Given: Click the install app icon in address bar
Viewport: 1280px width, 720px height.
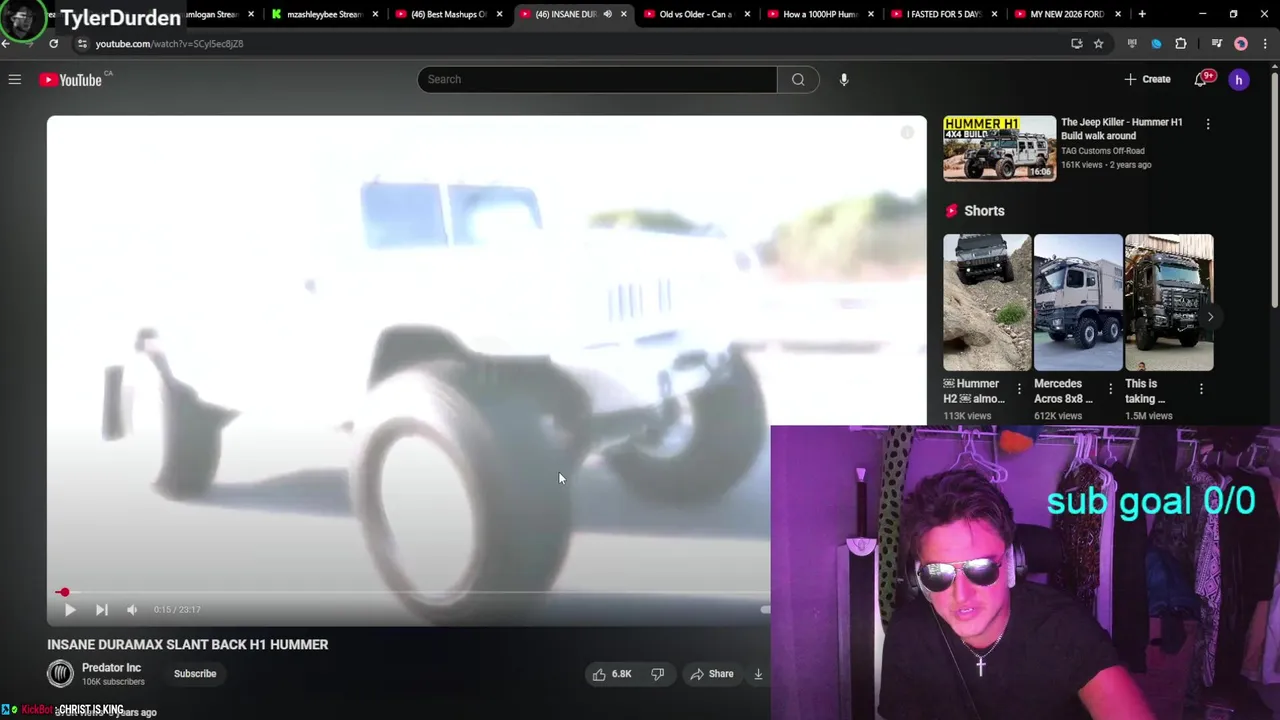Looking at the screenshot, I should coord(1076,43).
